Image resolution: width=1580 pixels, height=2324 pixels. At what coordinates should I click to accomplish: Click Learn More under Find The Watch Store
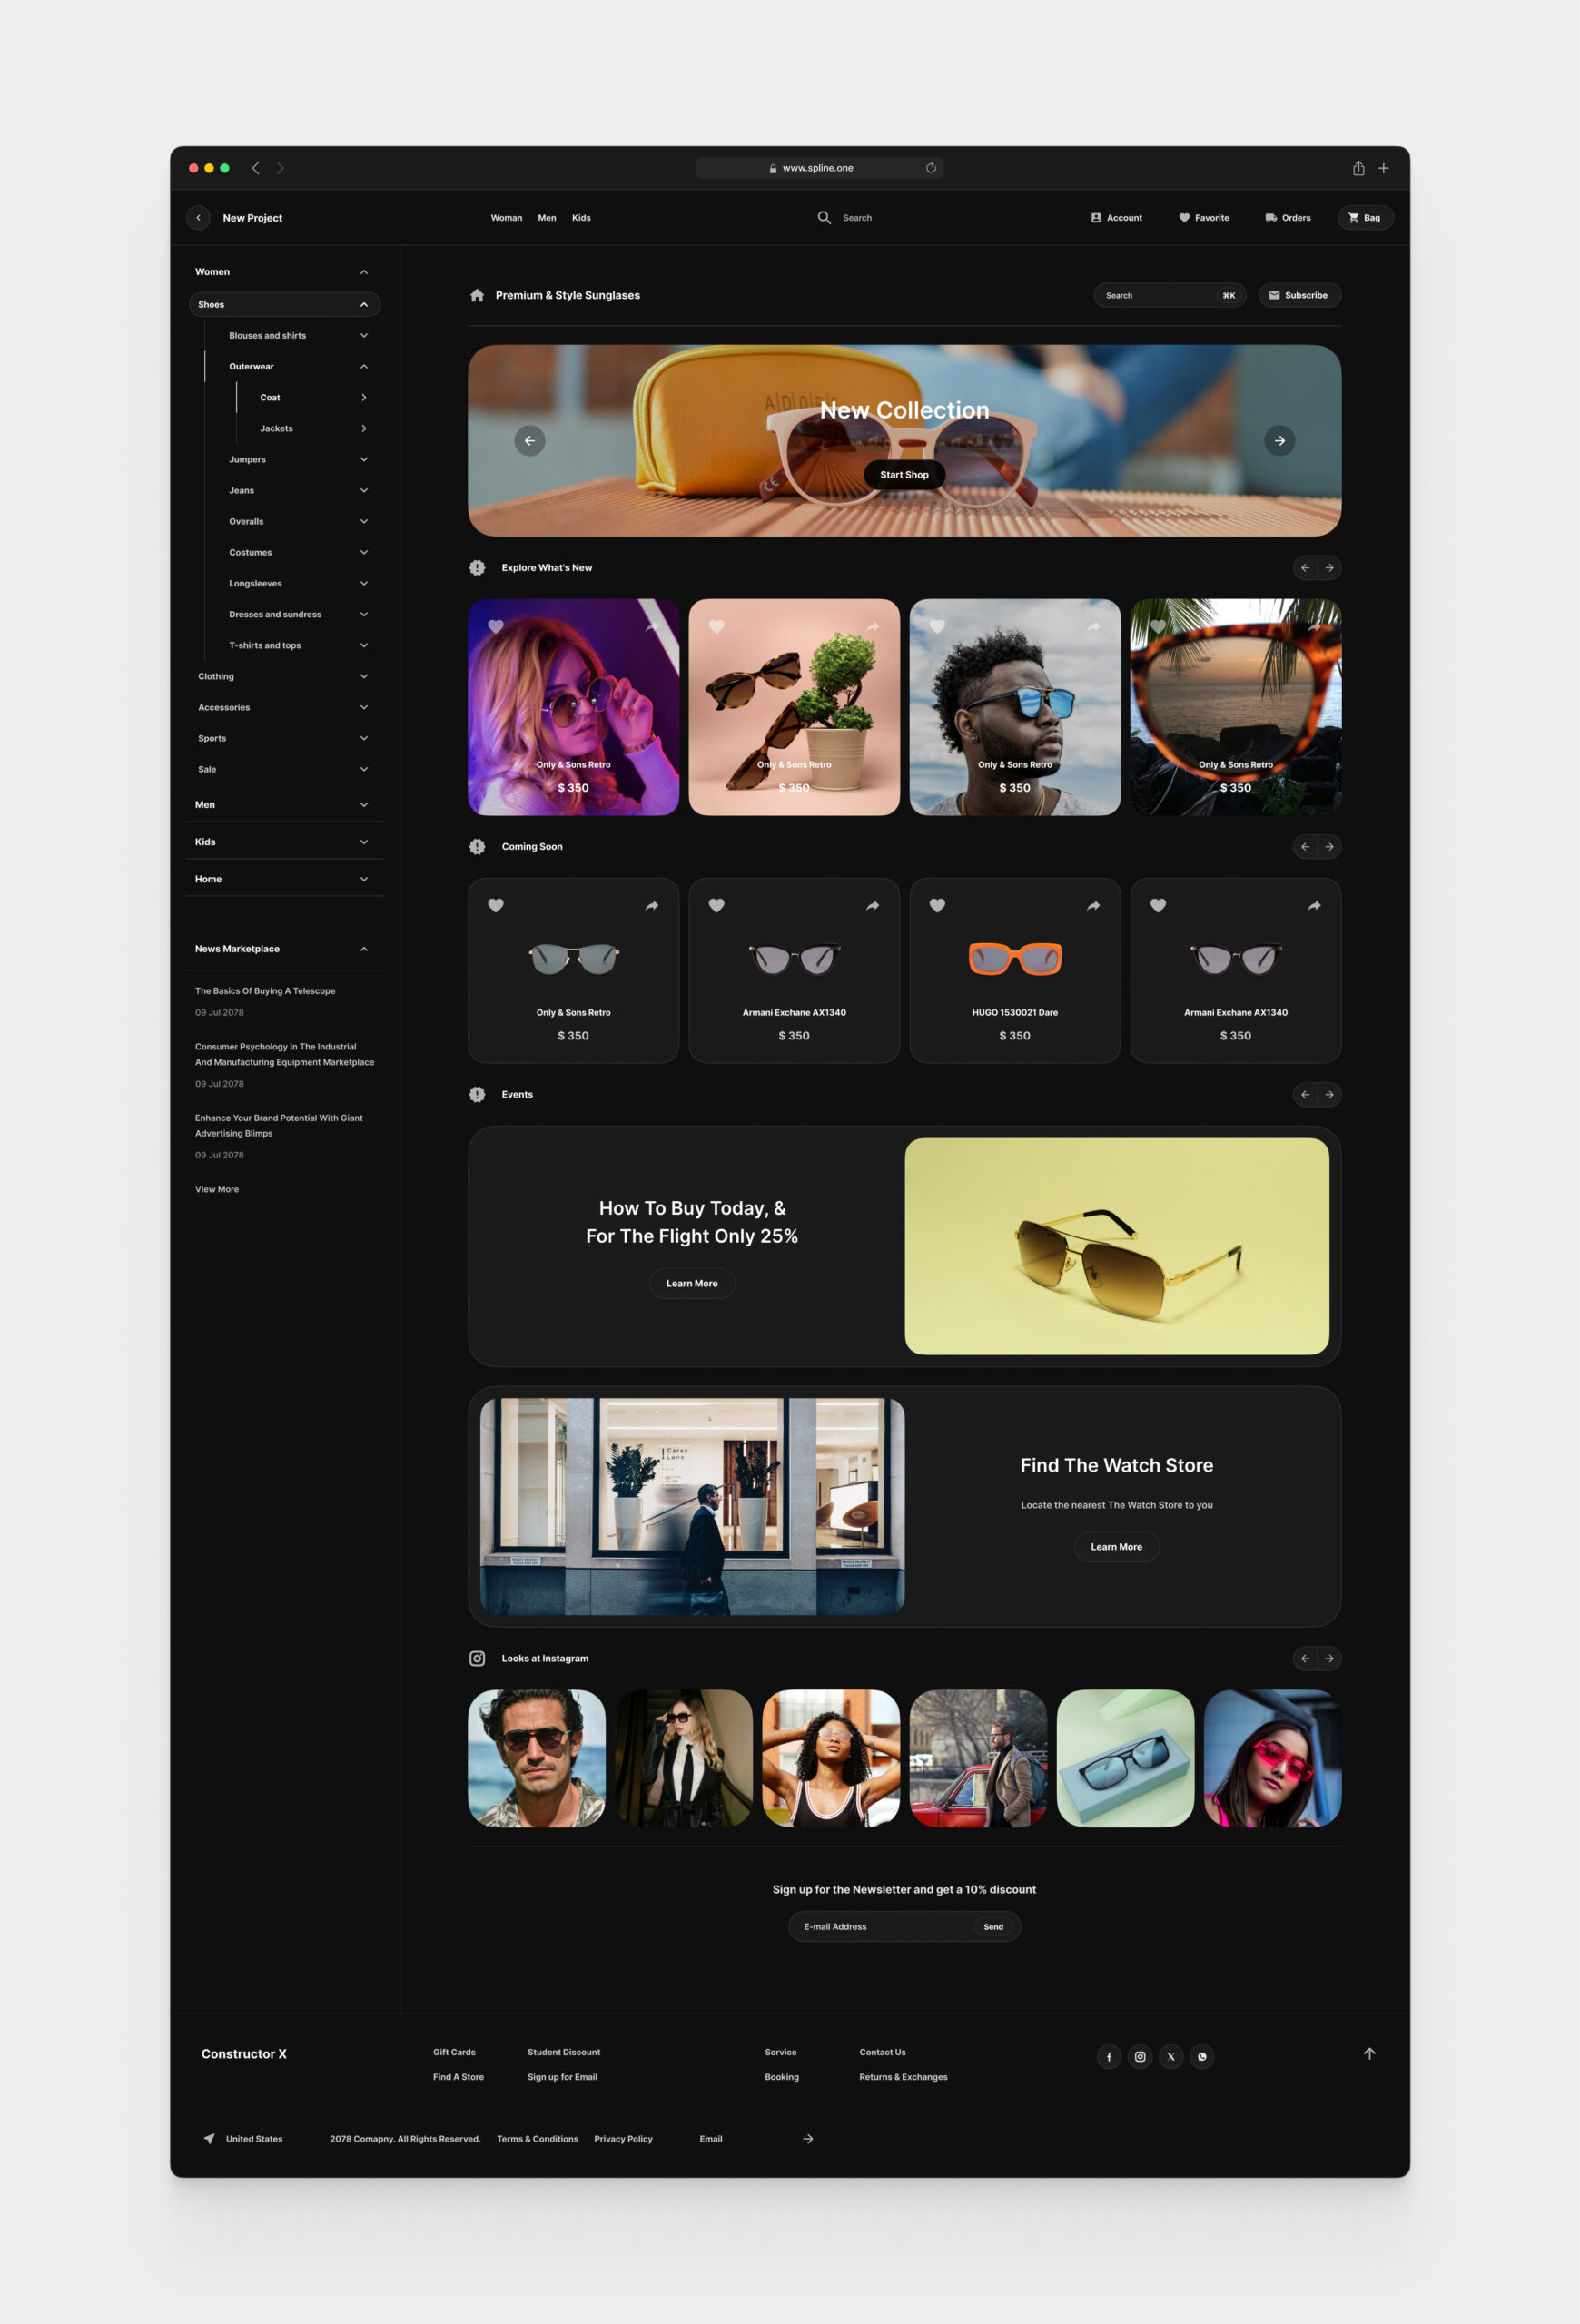[x=1116, y=1547]
